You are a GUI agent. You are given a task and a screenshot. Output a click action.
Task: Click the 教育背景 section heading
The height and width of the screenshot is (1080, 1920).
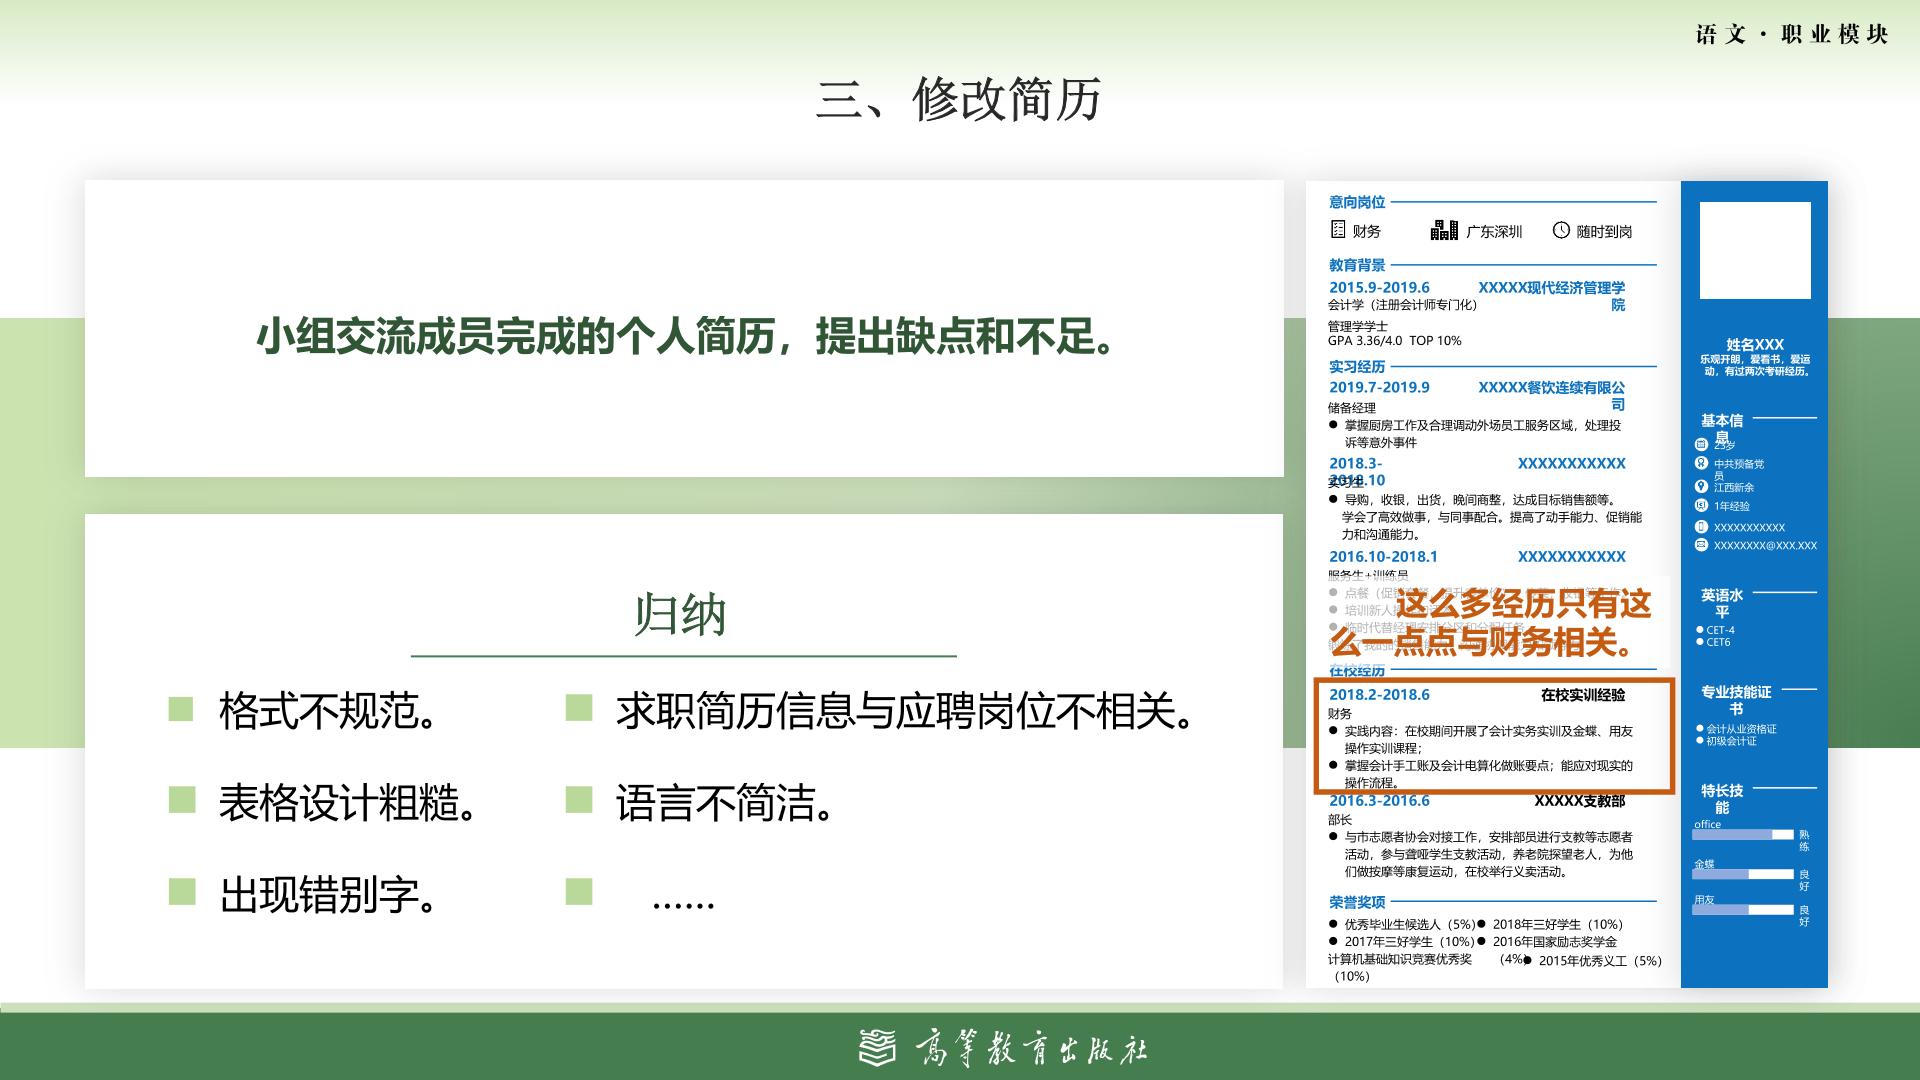point(1357,265)
